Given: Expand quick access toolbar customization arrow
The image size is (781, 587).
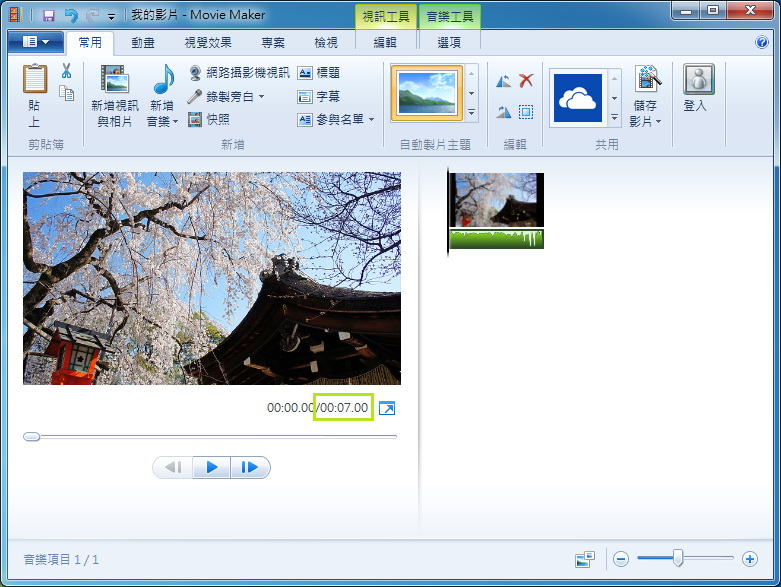Looking at the screenshot, I should (112, 16).
